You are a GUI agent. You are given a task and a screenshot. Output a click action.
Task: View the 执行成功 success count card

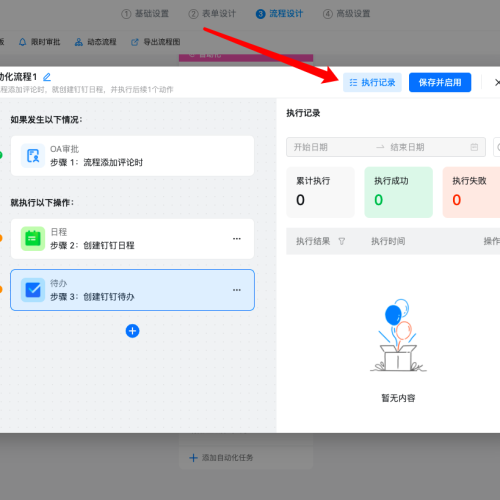(399, 192)
